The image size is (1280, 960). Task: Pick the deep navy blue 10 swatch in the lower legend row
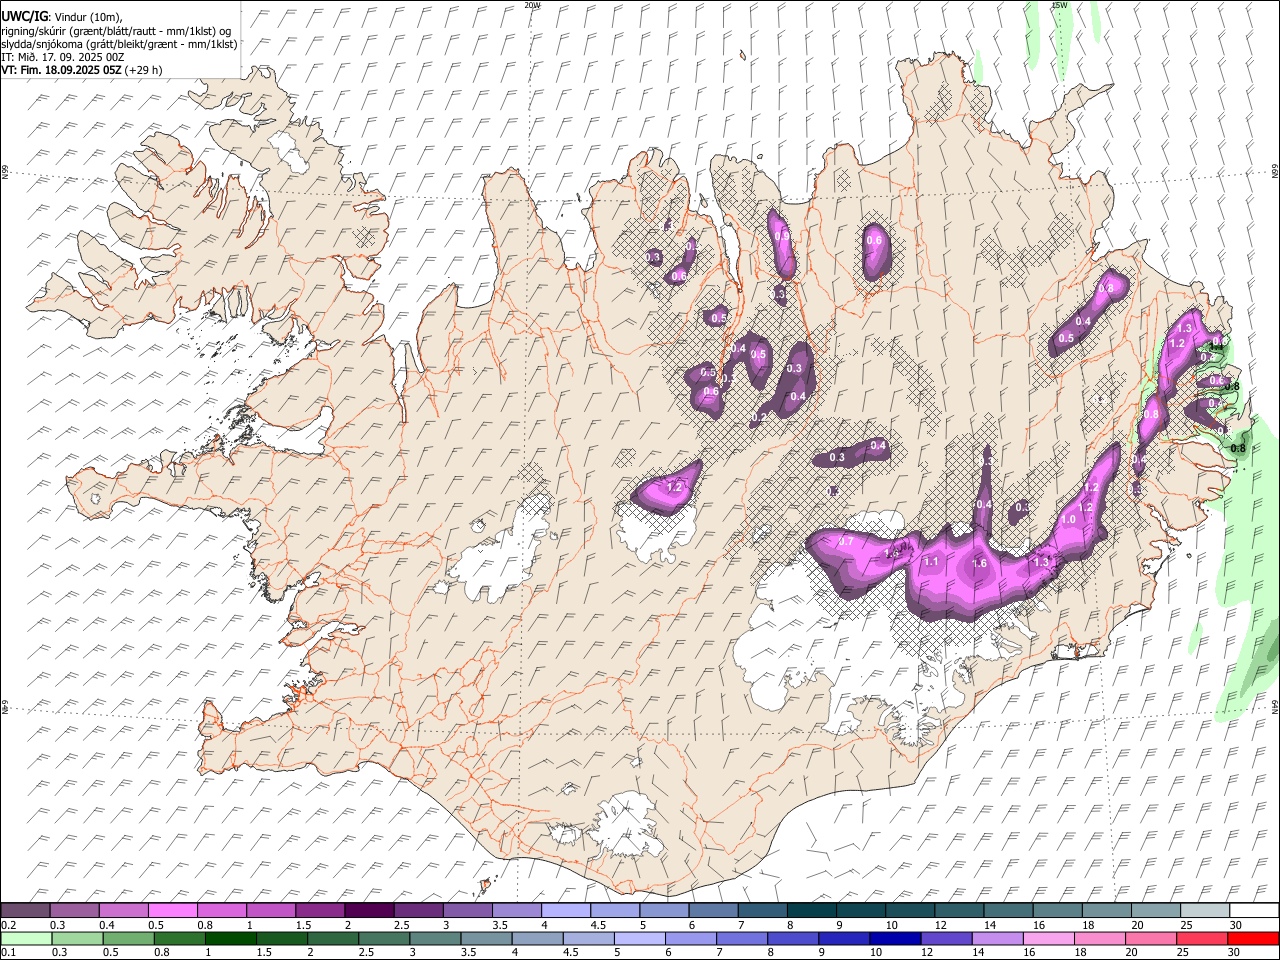pos(895,938)
